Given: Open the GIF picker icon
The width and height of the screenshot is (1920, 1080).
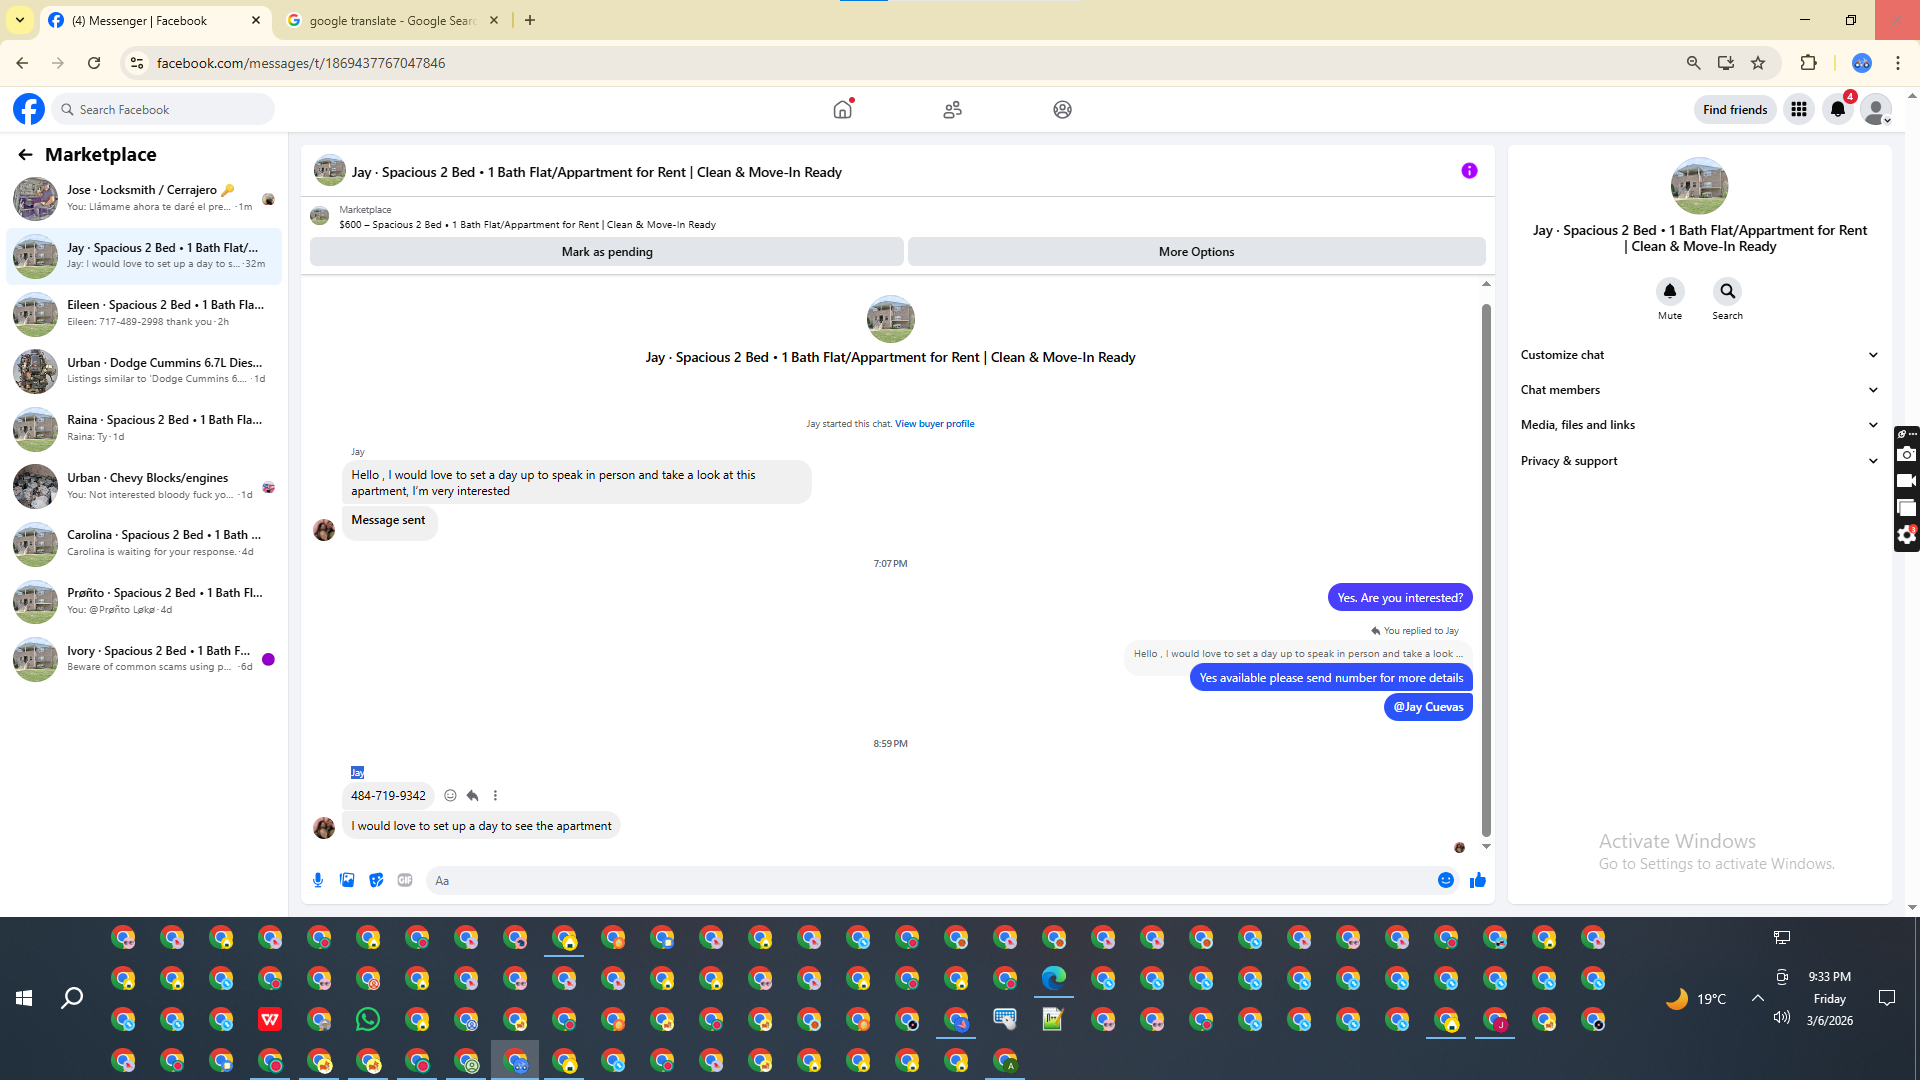Looking at the screenshot, I should (x=405, y=880).
